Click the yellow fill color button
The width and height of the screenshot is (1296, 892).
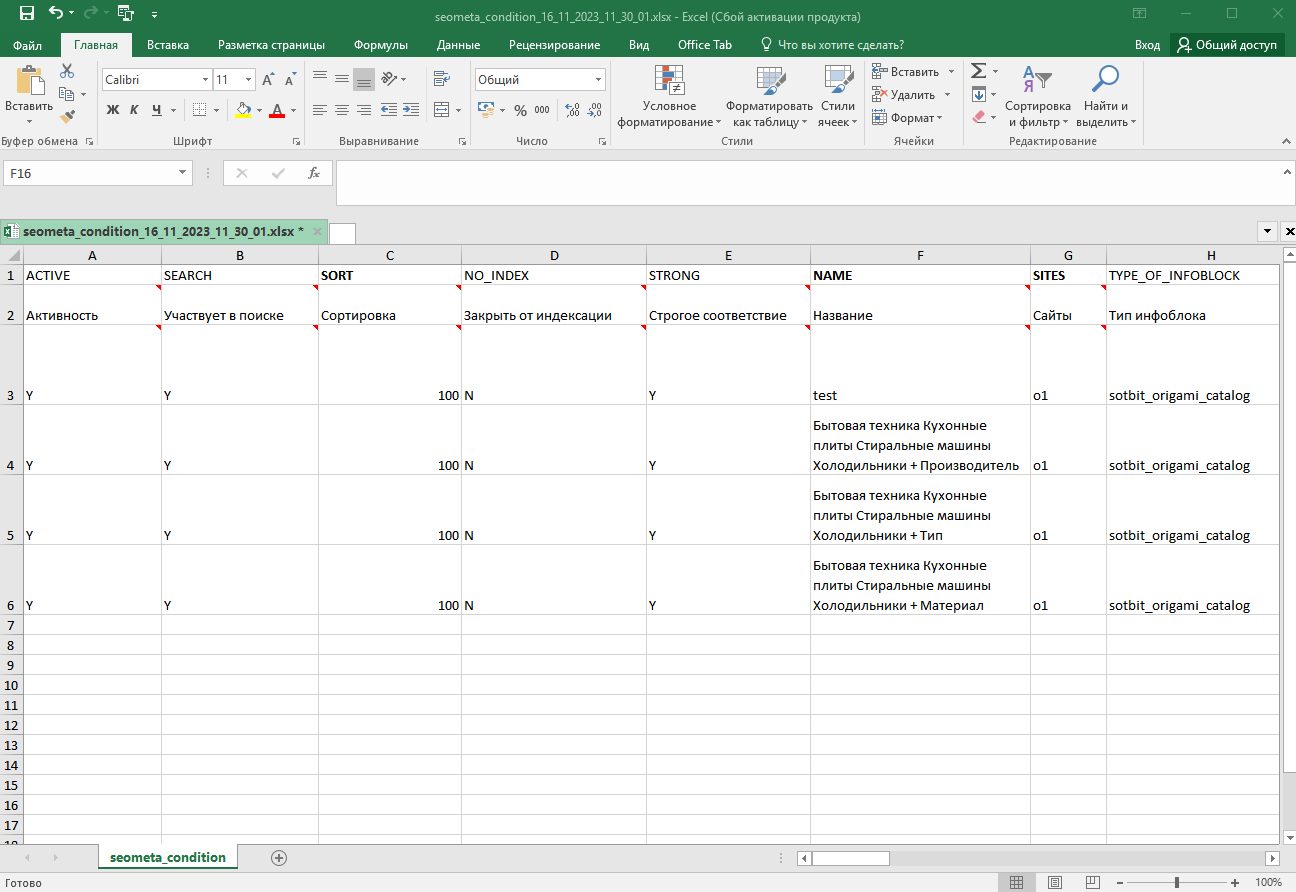243,110
